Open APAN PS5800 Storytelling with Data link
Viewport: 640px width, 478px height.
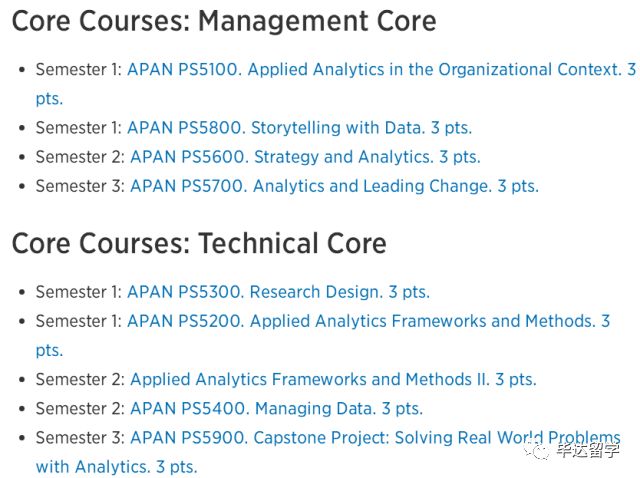[300, 128]
